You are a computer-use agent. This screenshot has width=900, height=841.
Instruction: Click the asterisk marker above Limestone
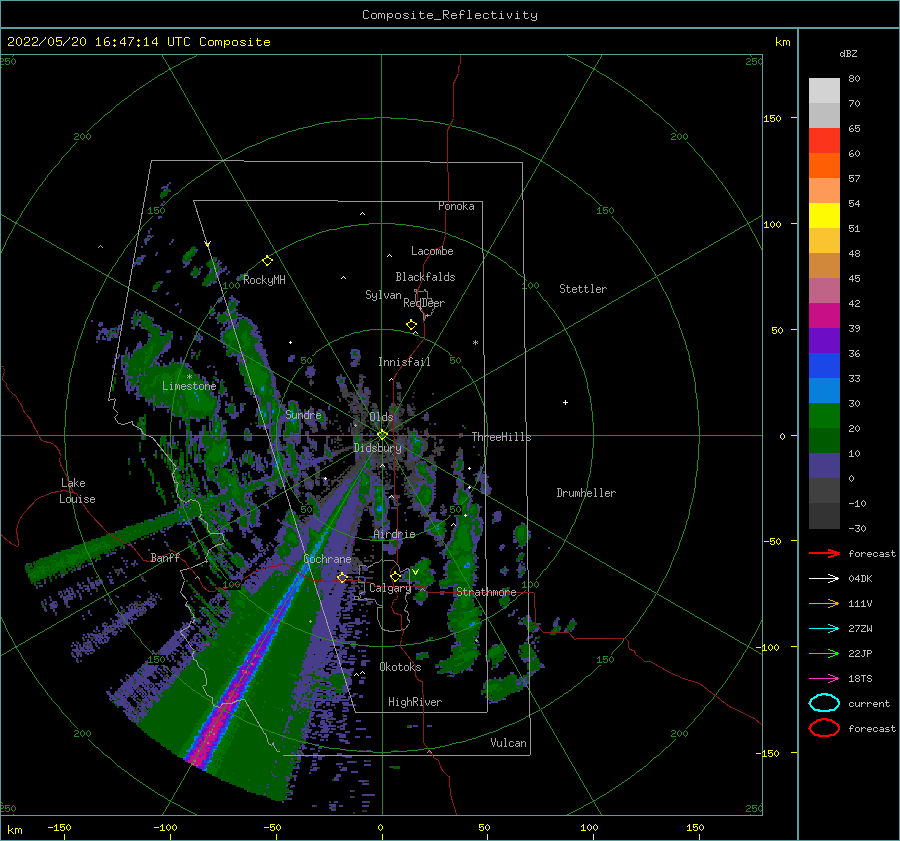pyautogui.click(x=189, y=377)
